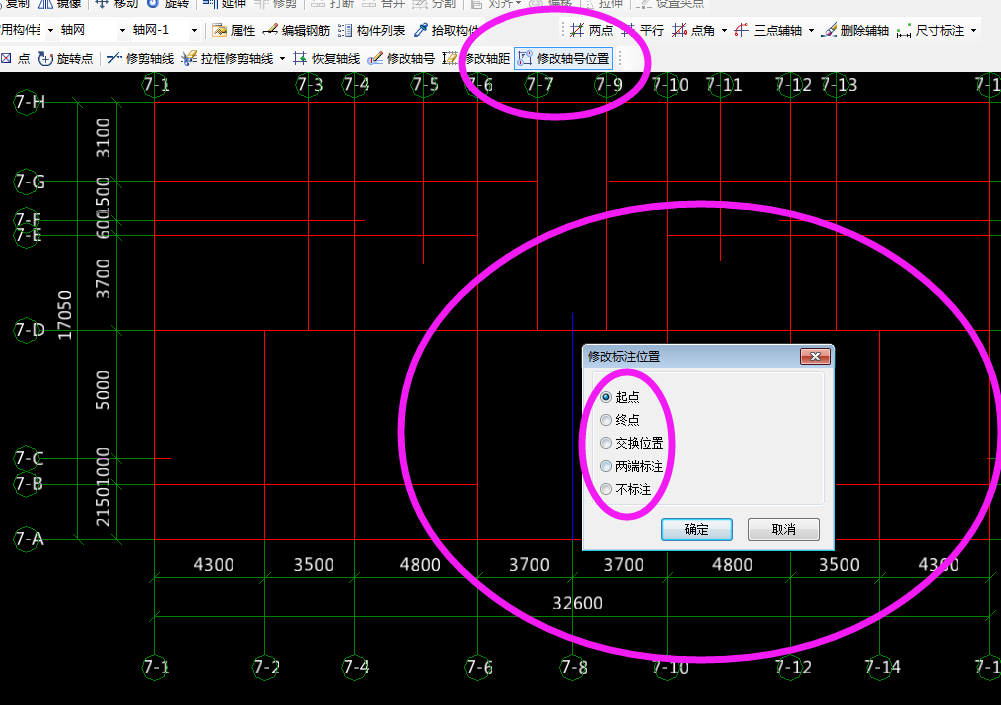The width and height of the screenshot is (1001, 705).
Task: Pick the 平行 parallel auxiliary axis tool
Action: [643, 30]
